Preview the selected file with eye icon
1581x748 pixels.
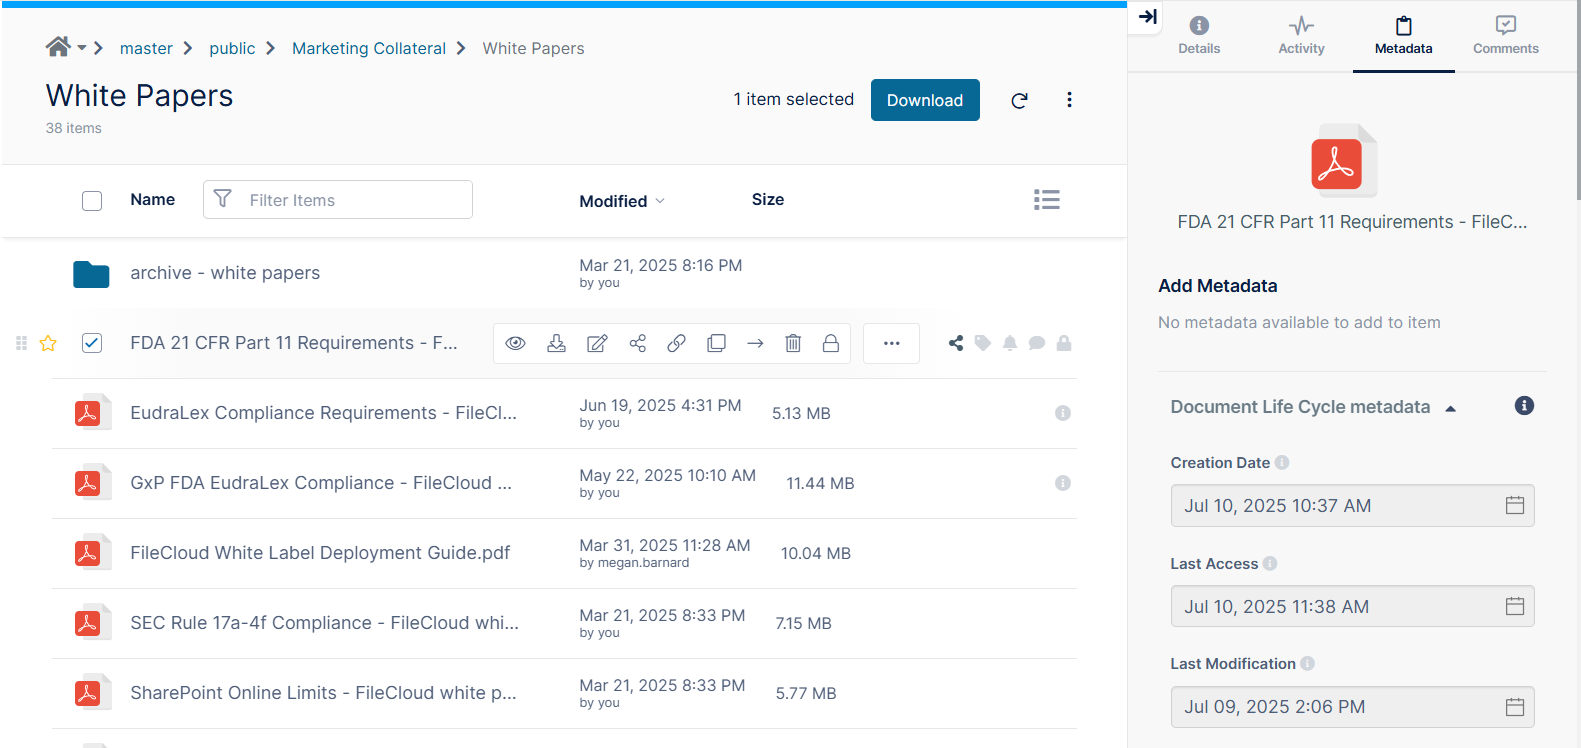515,343
